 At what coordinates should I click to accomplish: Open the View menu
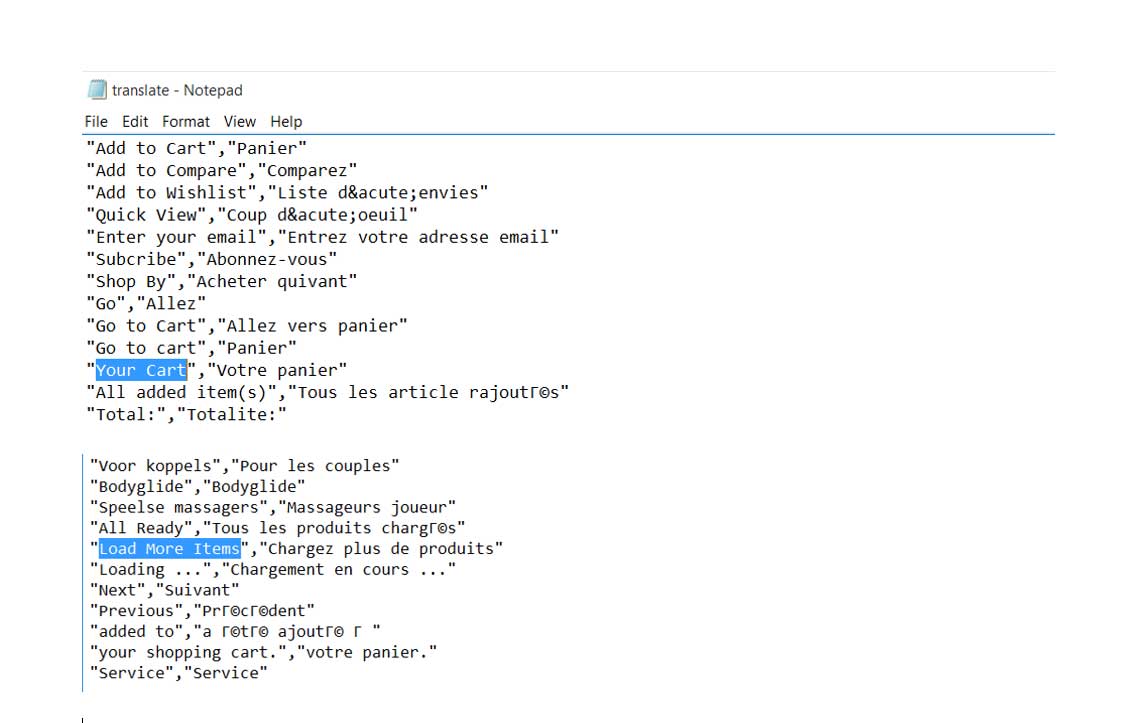[x=240, y=121]
